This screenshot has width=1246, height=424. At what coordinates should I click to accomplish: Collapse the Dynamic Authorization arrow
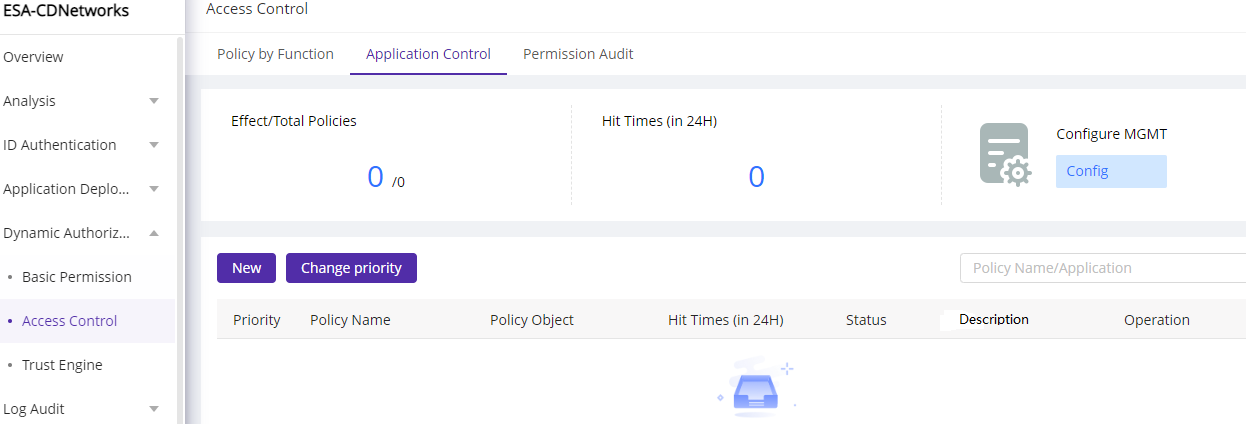(154, 233)
